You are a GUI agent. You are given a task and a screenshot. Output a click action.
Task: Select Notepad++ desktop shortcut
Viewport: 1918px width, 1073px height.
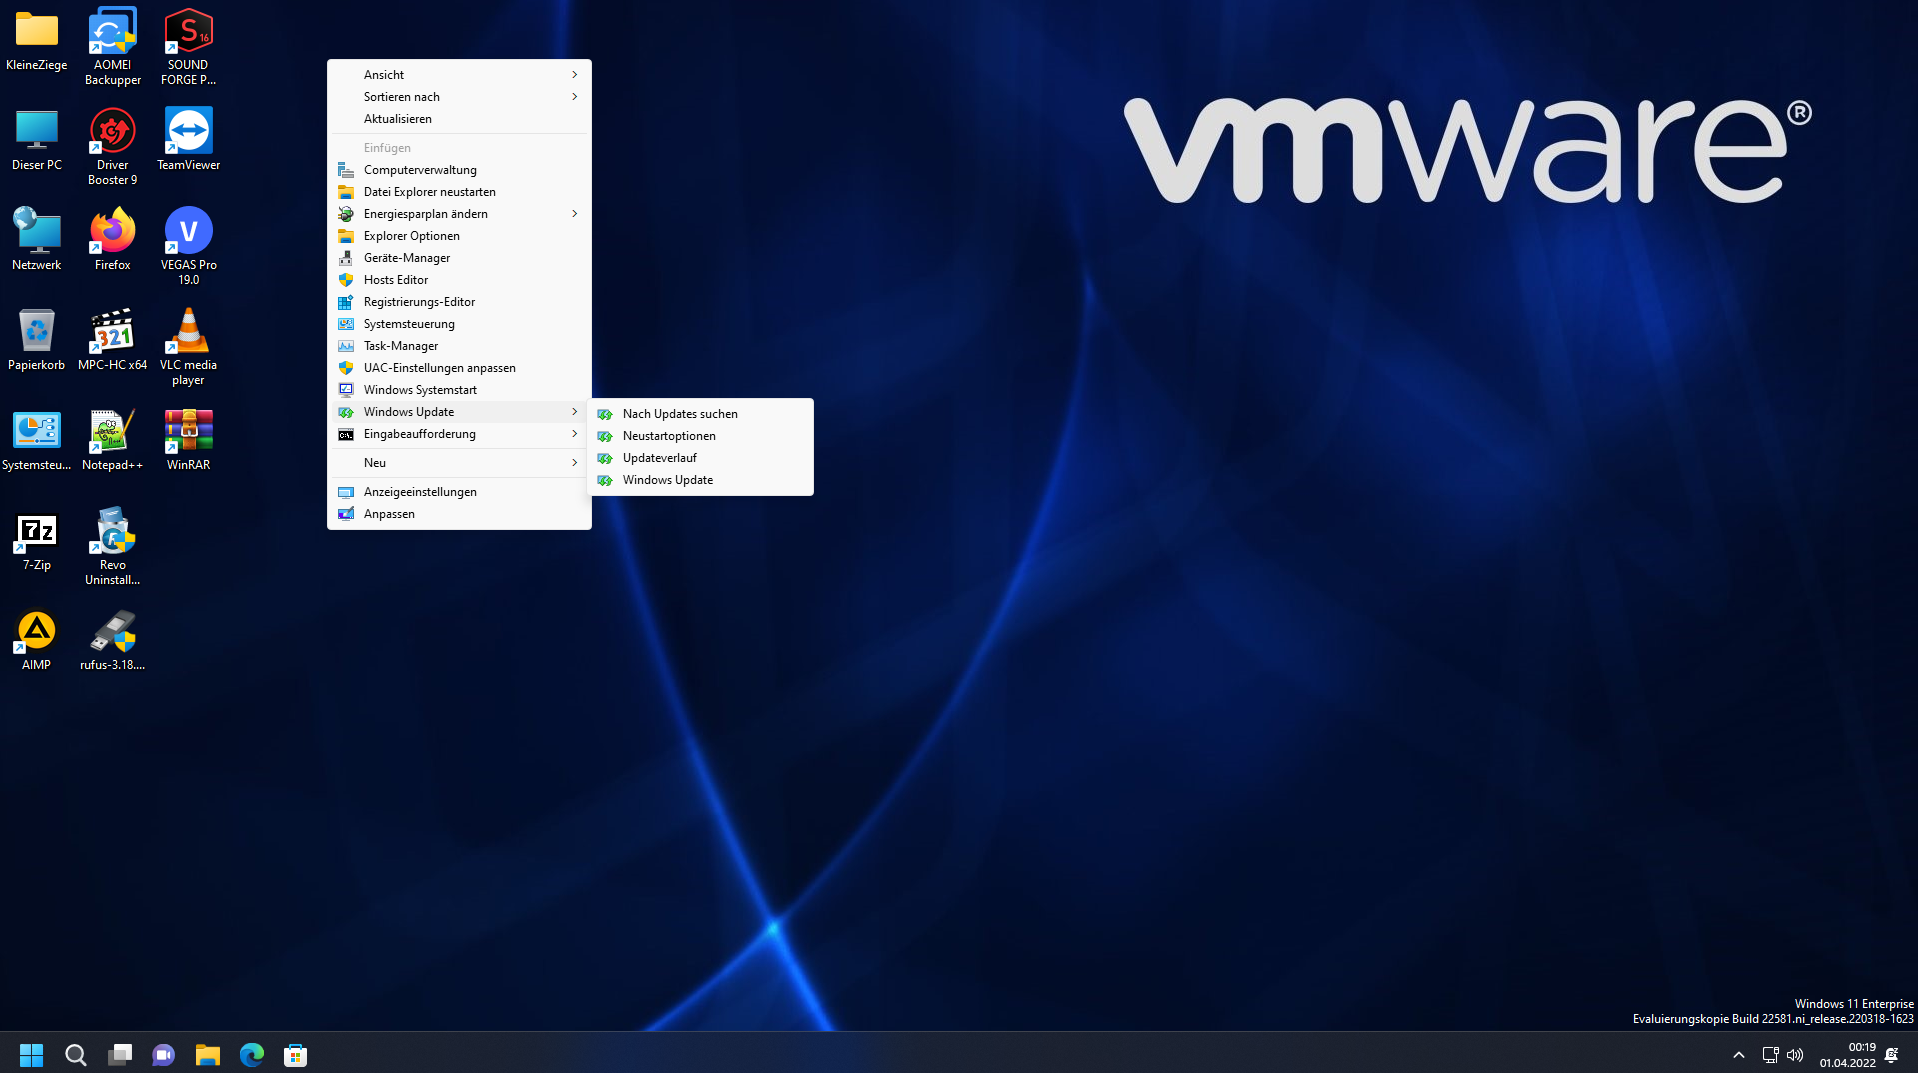pyautogui.click(x=113, y=441)
